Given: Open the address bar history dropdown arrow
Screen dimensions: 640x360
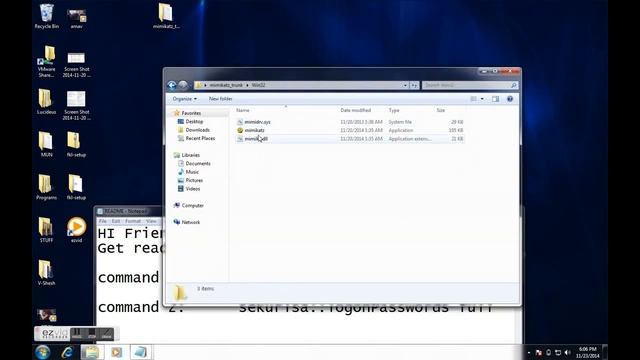Looking at the screenshot, I should coord(405,85).
